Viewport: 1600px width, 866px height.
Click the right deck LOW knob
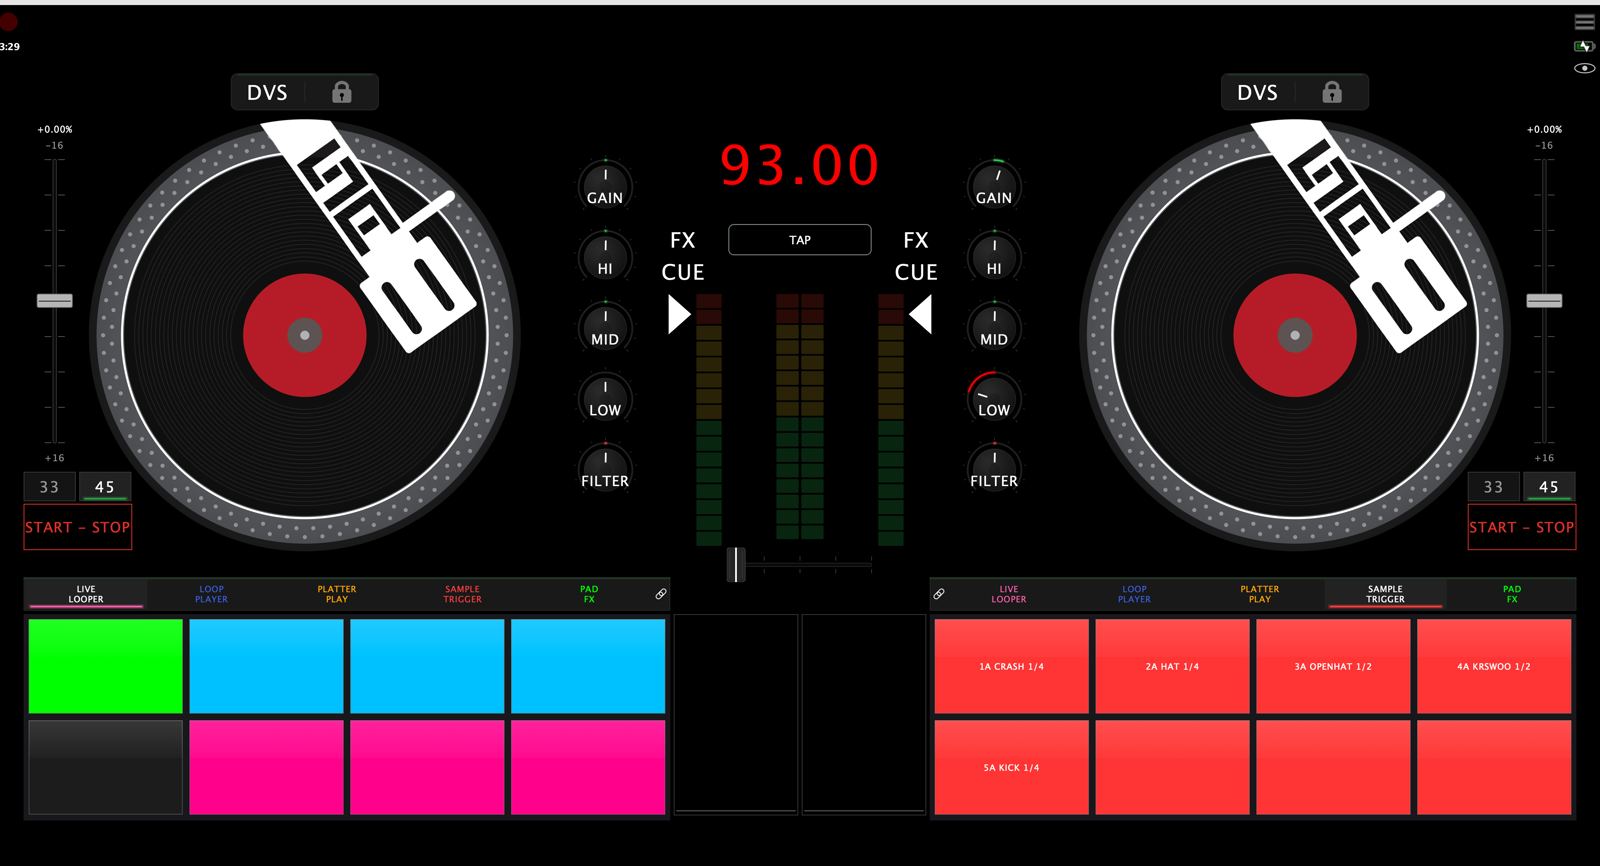[994, 398]
